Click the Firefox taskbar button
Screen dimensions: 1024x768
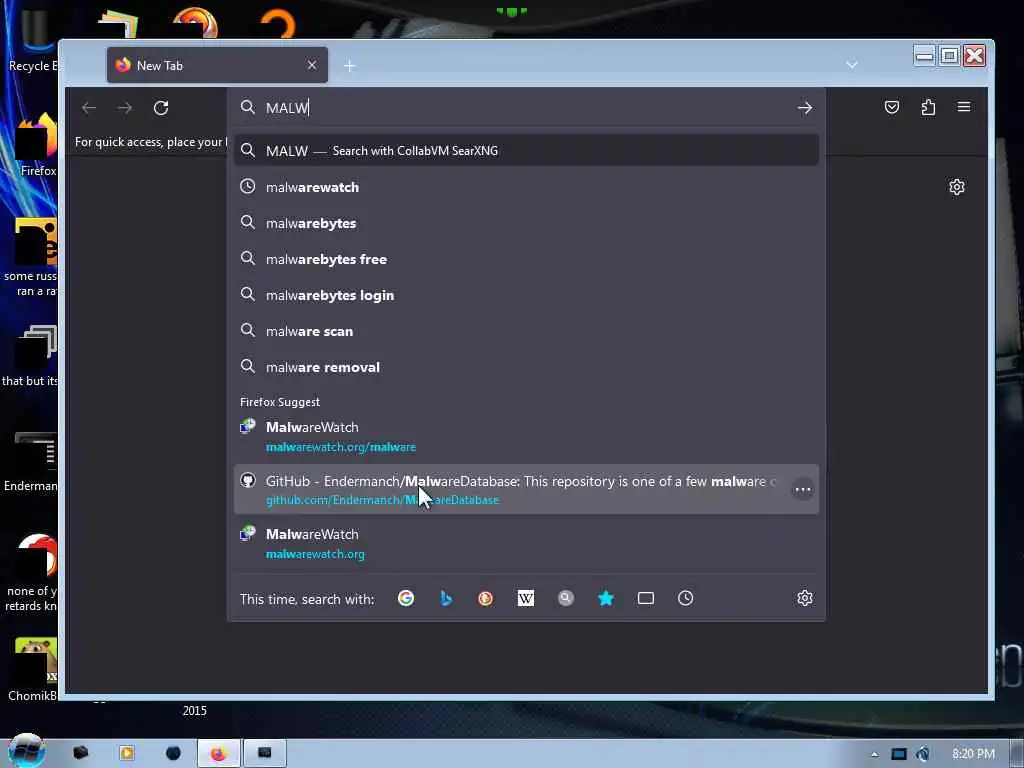[x=218, y=754]
